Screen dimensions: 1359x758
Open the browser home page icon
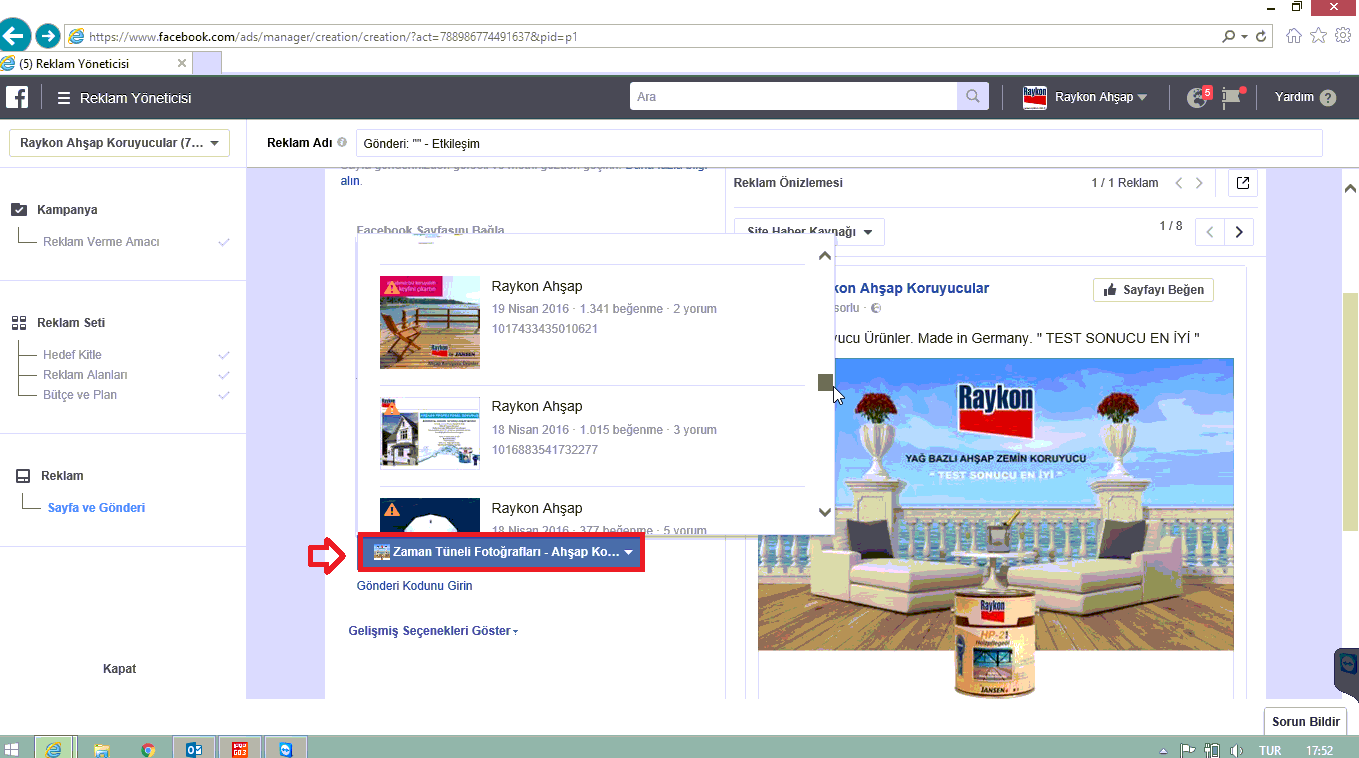[1294, 36]
